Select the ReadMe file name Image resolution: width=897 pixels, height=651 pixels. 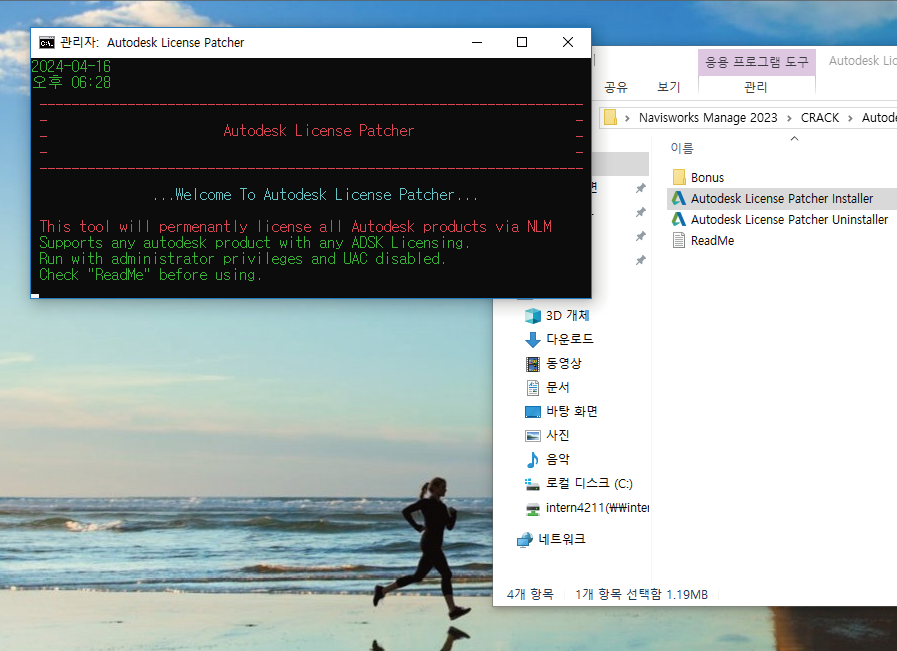pyautogui.click(x=712, y=241)
